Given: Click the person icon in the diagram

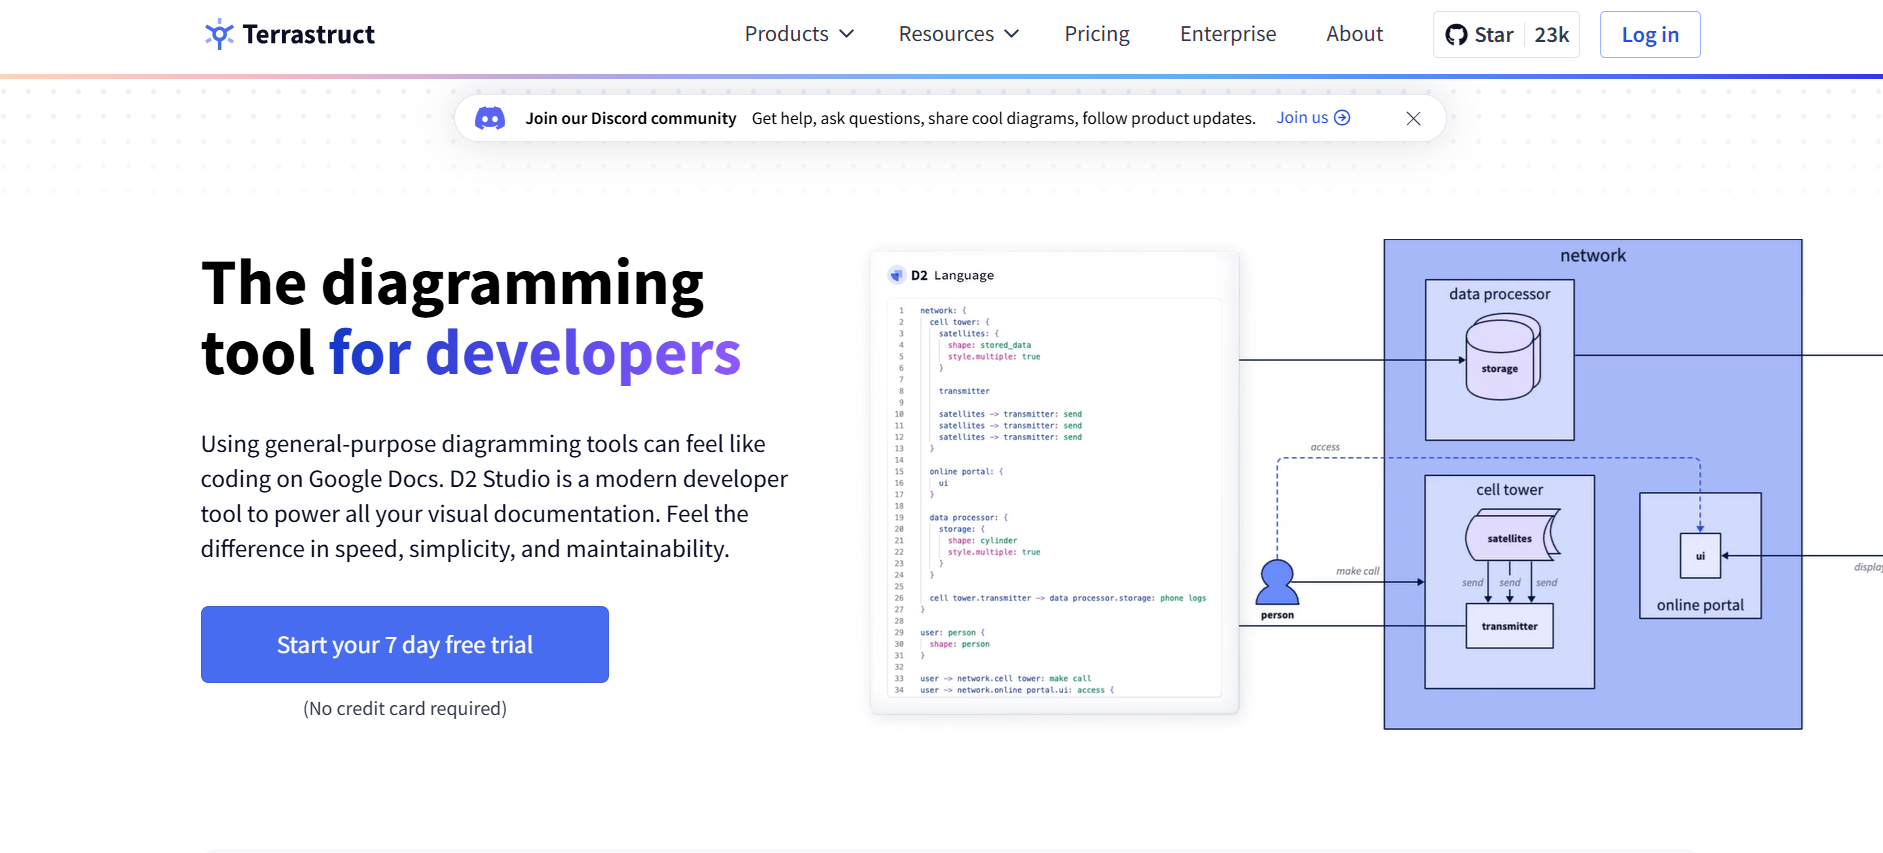Looking at the screenshot, I should point(1277,582).
